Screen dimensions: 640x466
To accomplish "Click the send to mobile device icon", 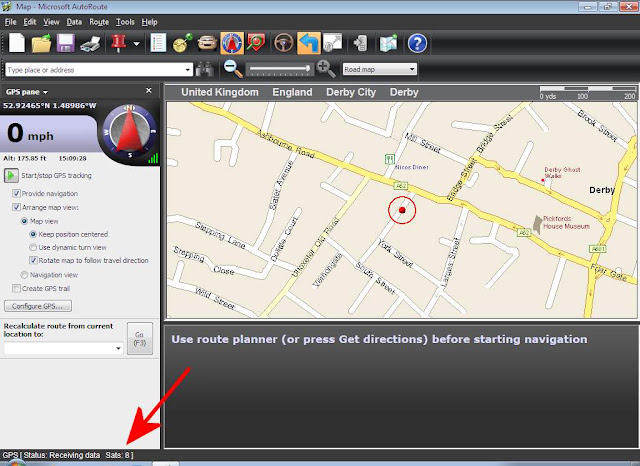I will [x=361, y=43].
